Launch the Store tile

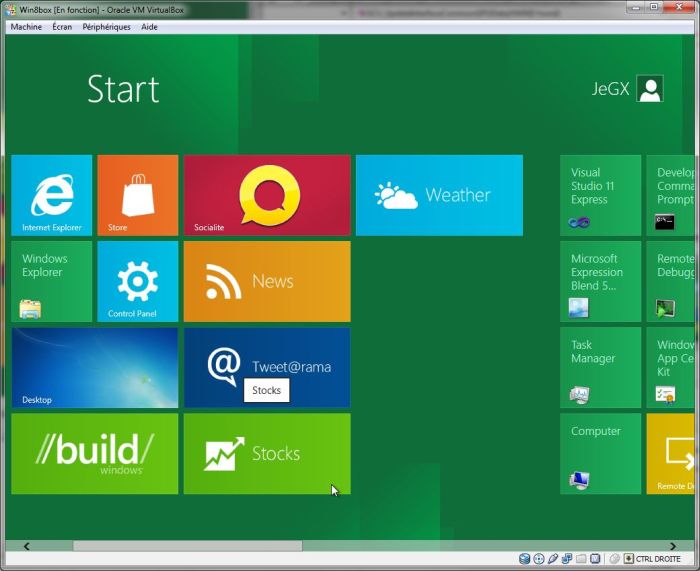point(138,195)
